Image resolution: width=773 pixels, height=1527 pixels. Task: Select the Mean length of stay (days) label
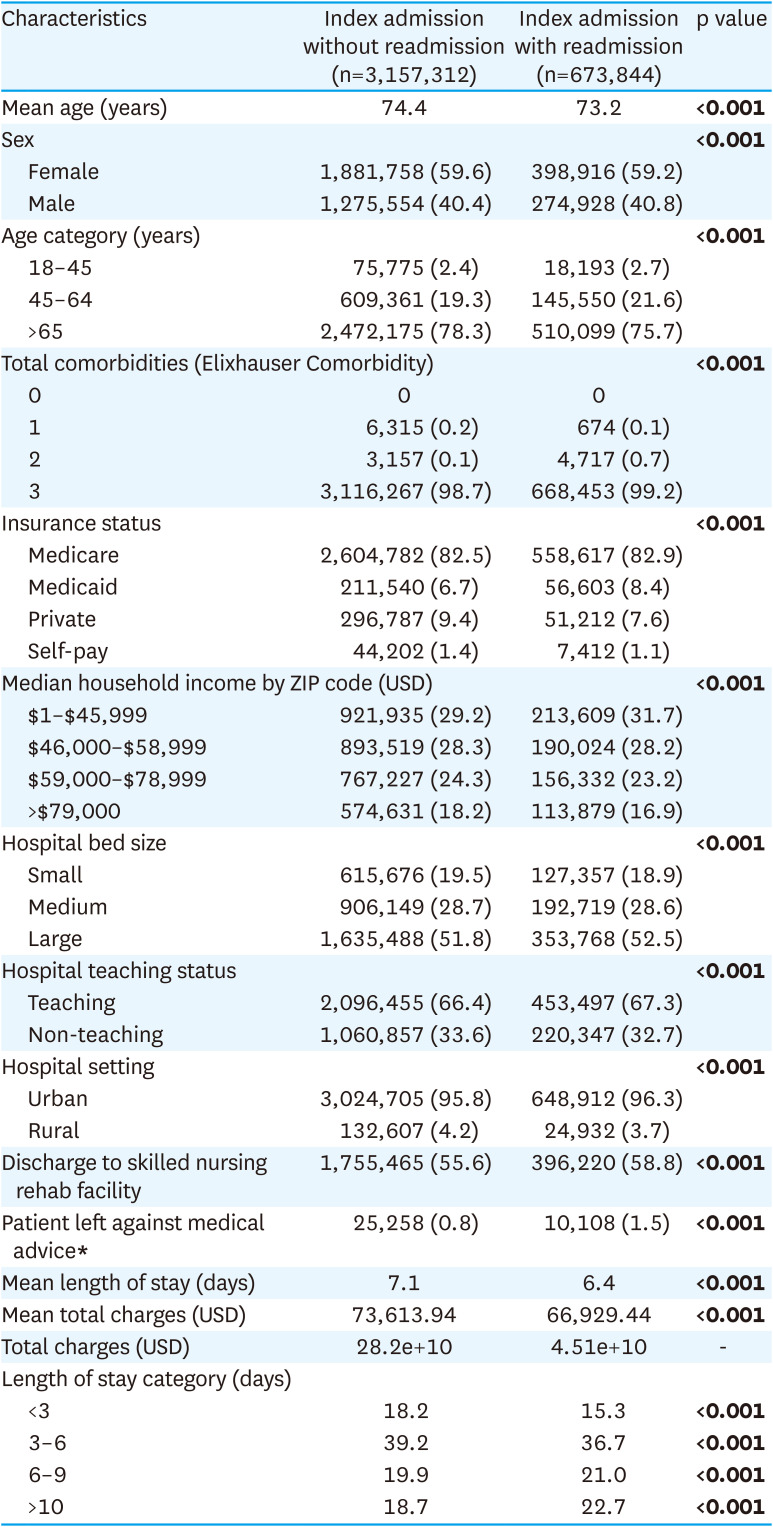128,1283
